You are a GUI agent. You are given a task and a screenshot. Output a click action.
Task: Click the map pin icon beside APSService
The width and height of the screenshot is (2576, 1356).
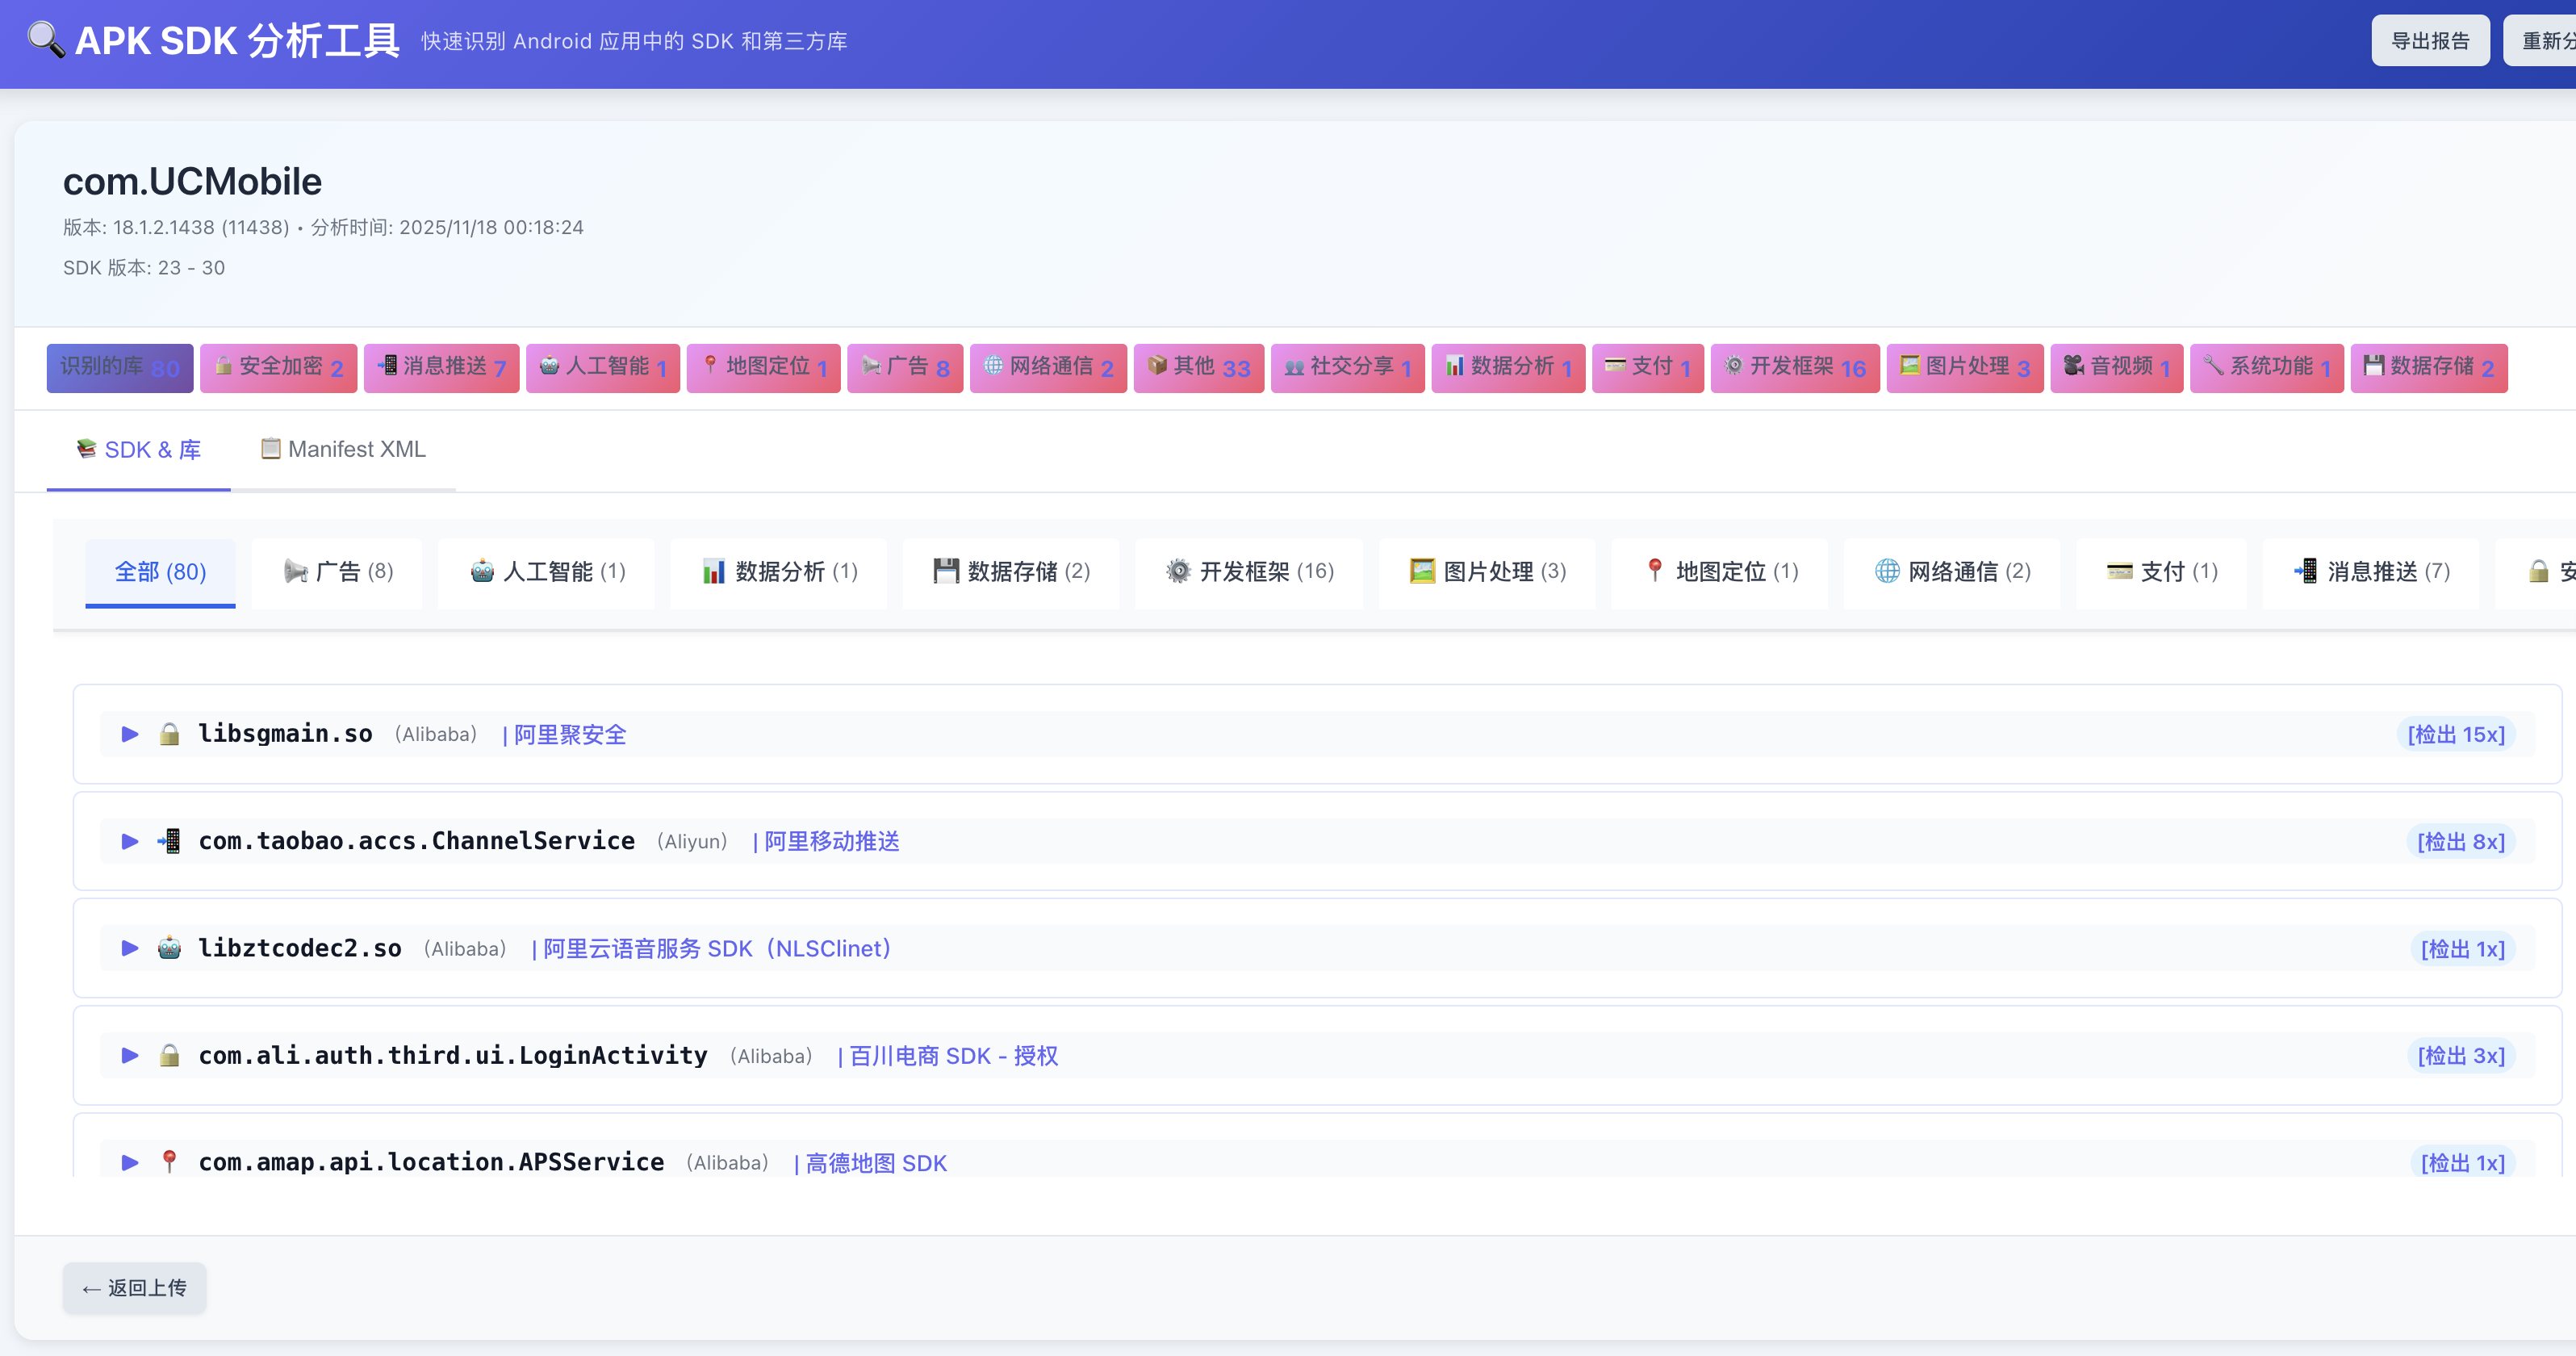[x=170, y=1161]
